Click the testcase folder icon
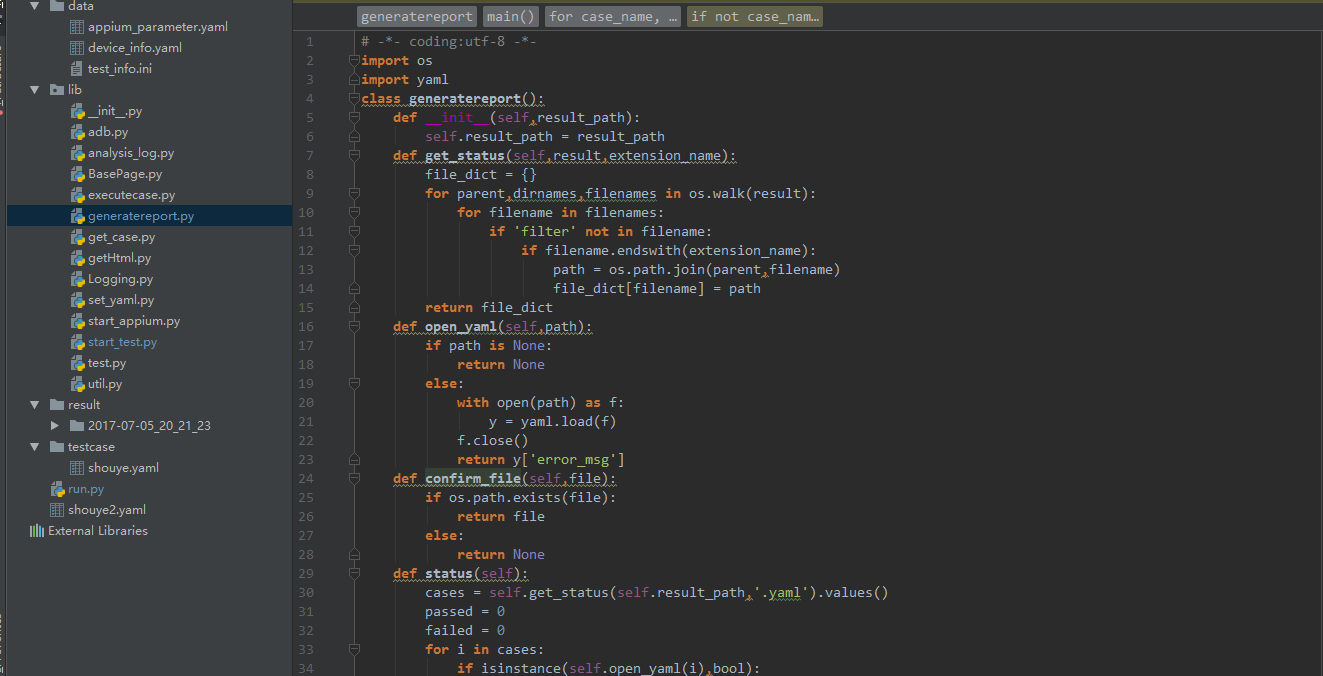 coord(57,447)
